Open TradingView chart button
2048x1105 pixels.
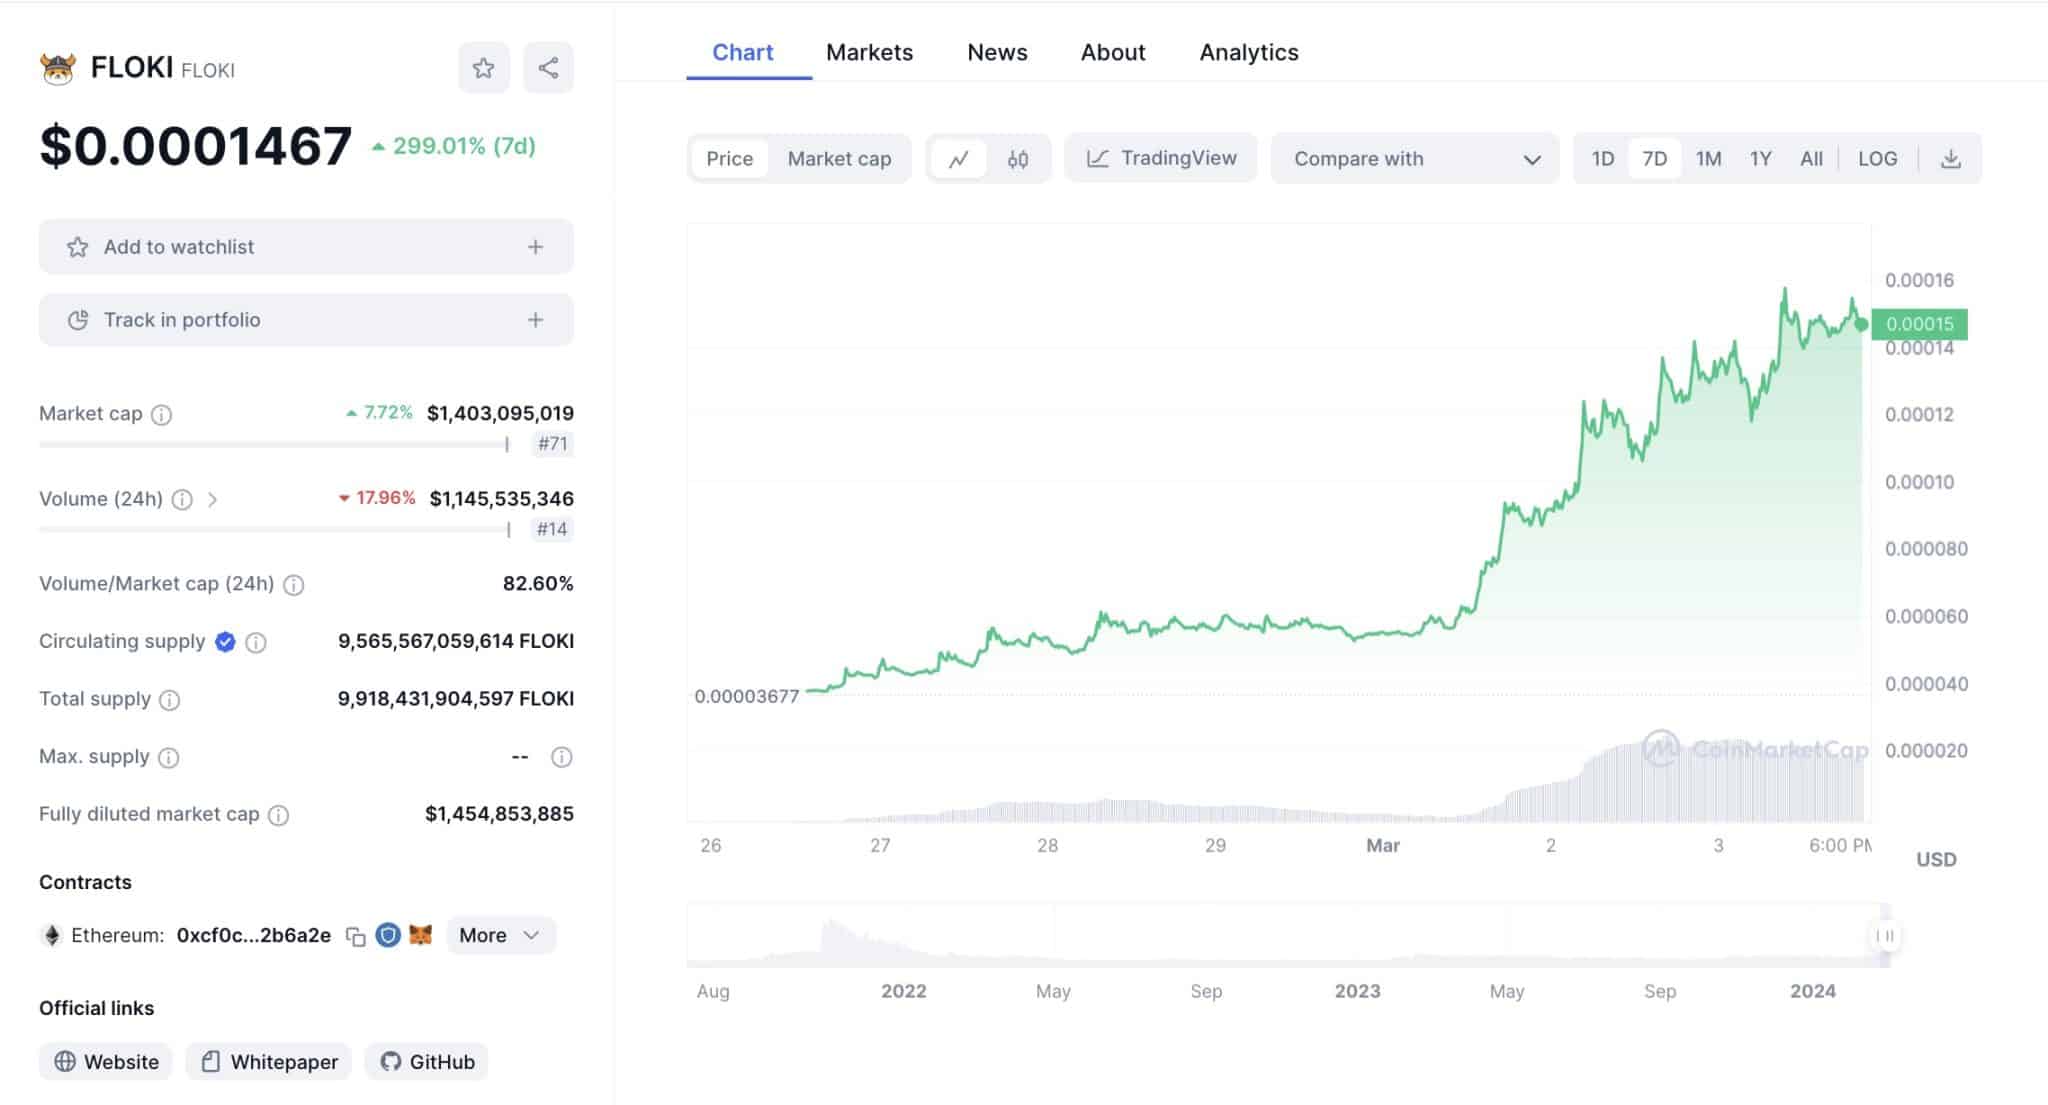[1161, 158]
